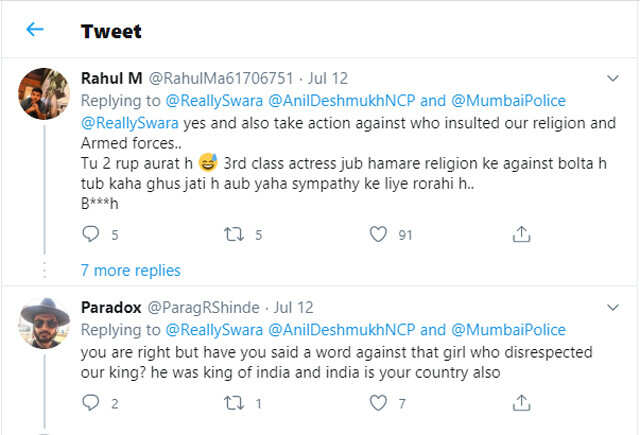Expand 7 more replies

point(130,270)
